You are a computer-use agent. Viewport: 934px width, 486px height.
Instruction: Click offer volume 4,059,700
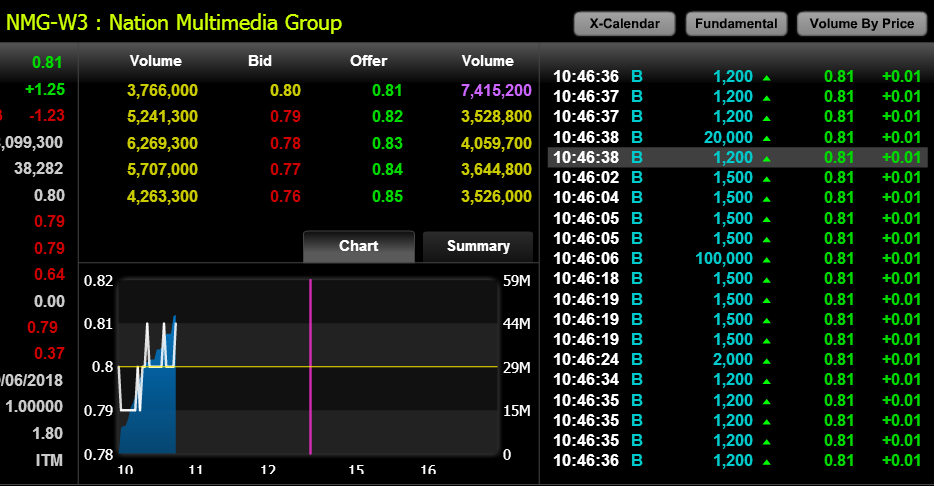pyautogui.click(x=496, y=144)
